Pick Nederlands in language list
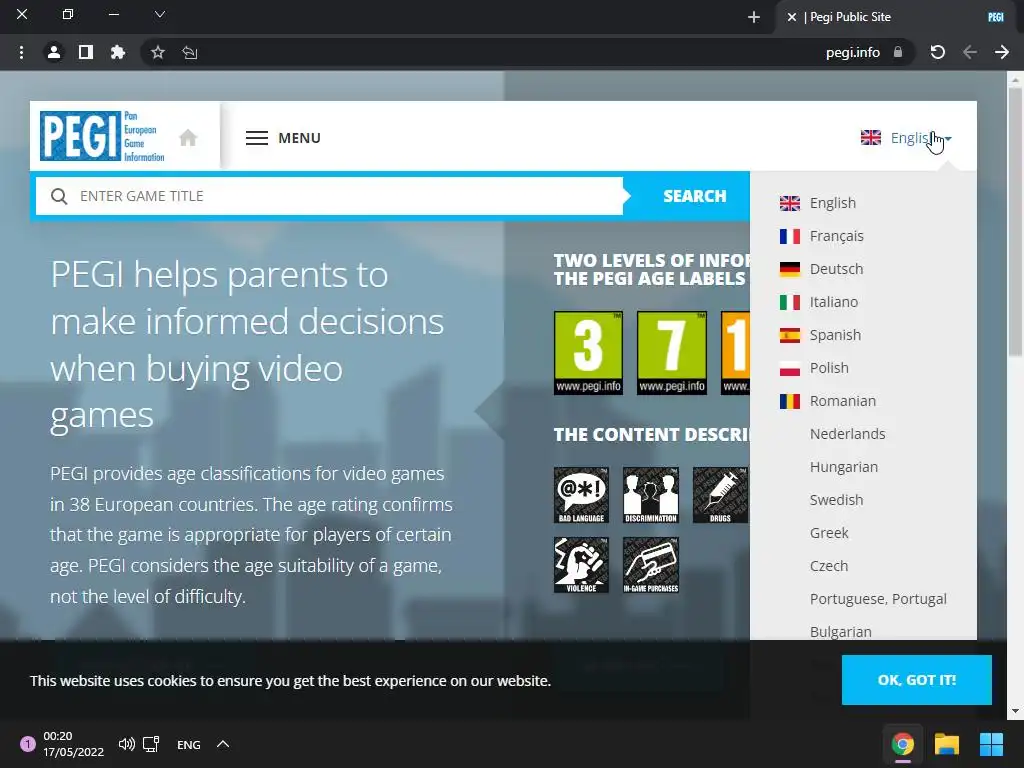 click(847, 434)
